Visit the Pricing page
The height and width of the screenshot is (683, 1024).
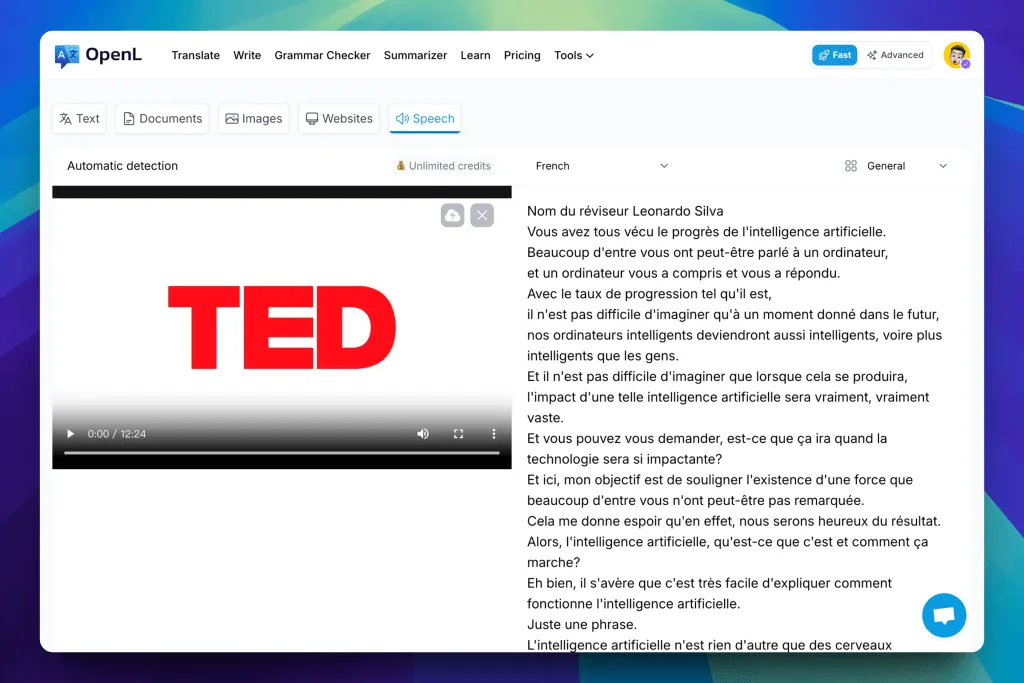[x=522, y=56]
